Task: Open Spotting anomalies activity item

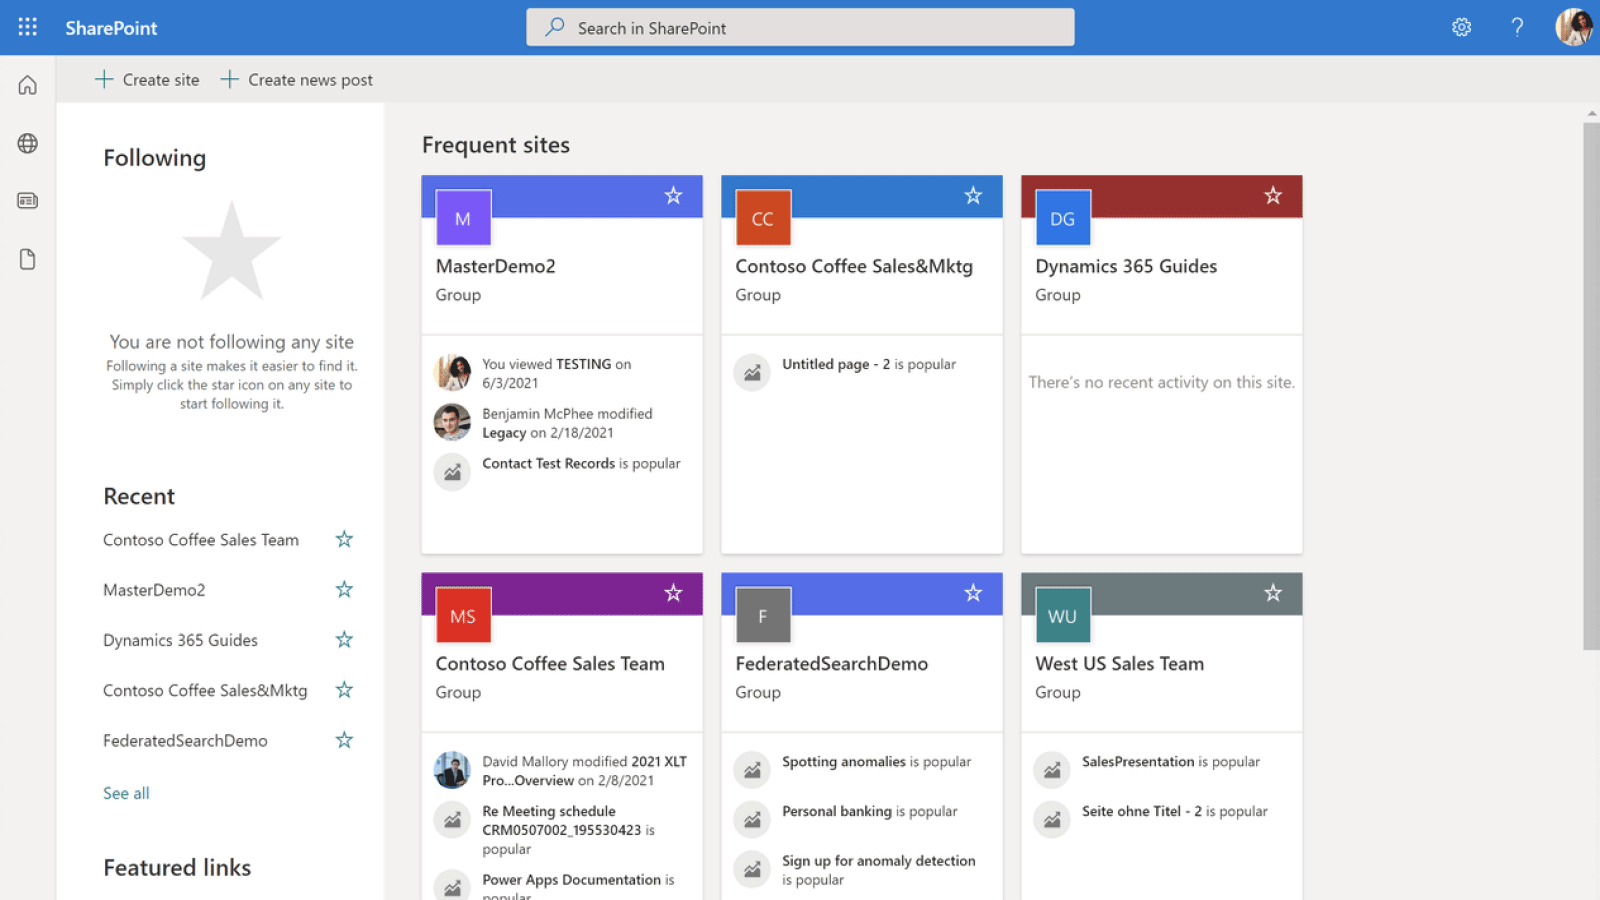Action: coord(876,761)
